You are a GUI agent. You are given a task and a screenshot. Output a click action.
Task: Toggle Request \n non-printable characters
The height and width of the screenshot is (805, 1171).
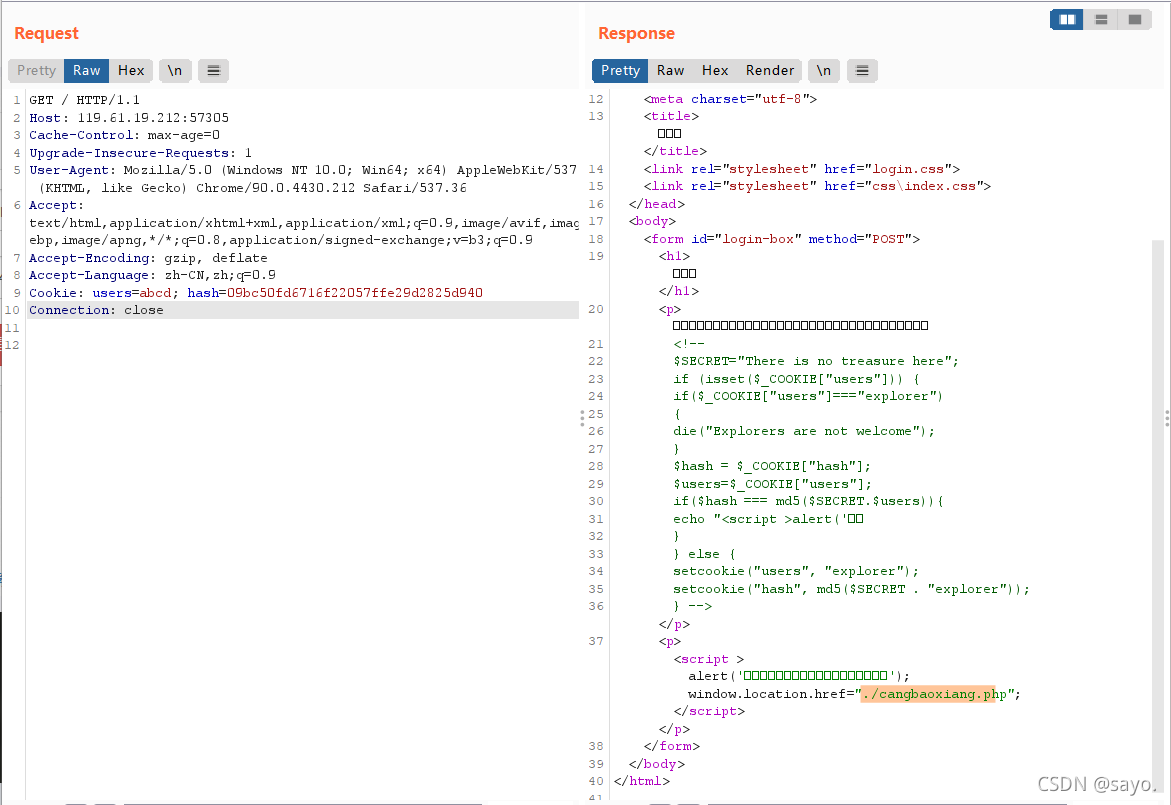[175, 70]
